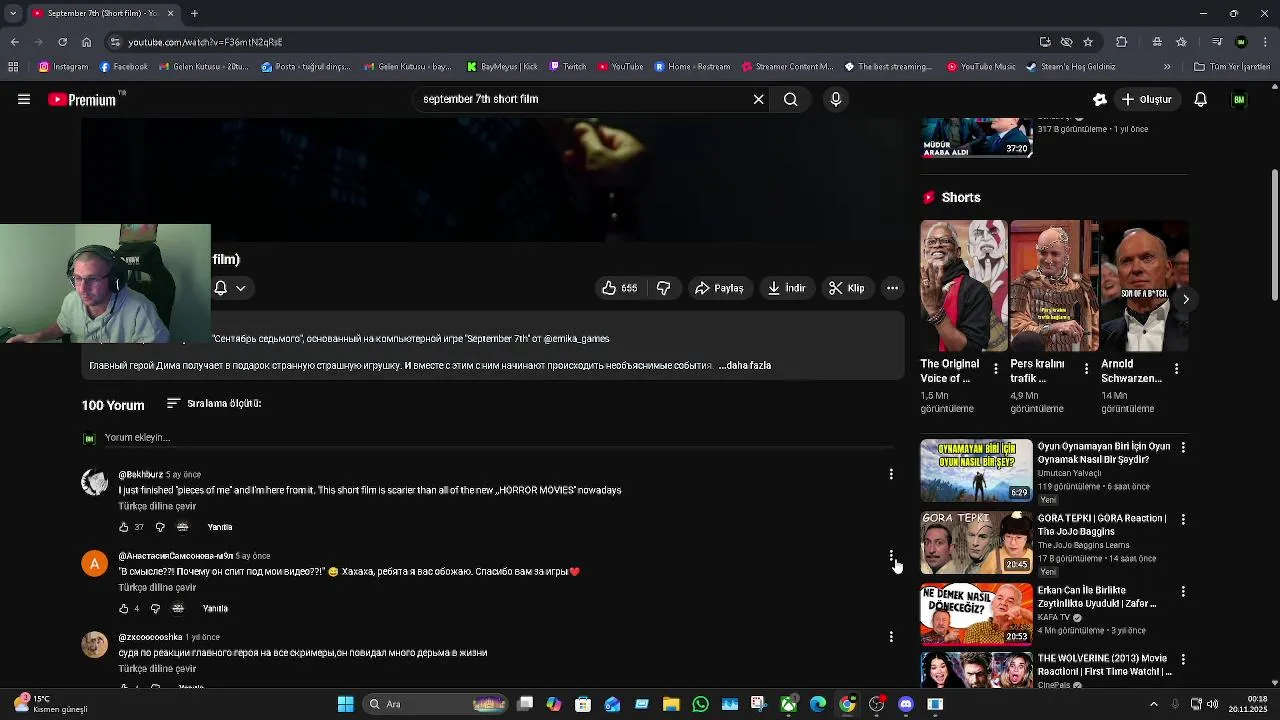Clear the search text with the X

758,99
